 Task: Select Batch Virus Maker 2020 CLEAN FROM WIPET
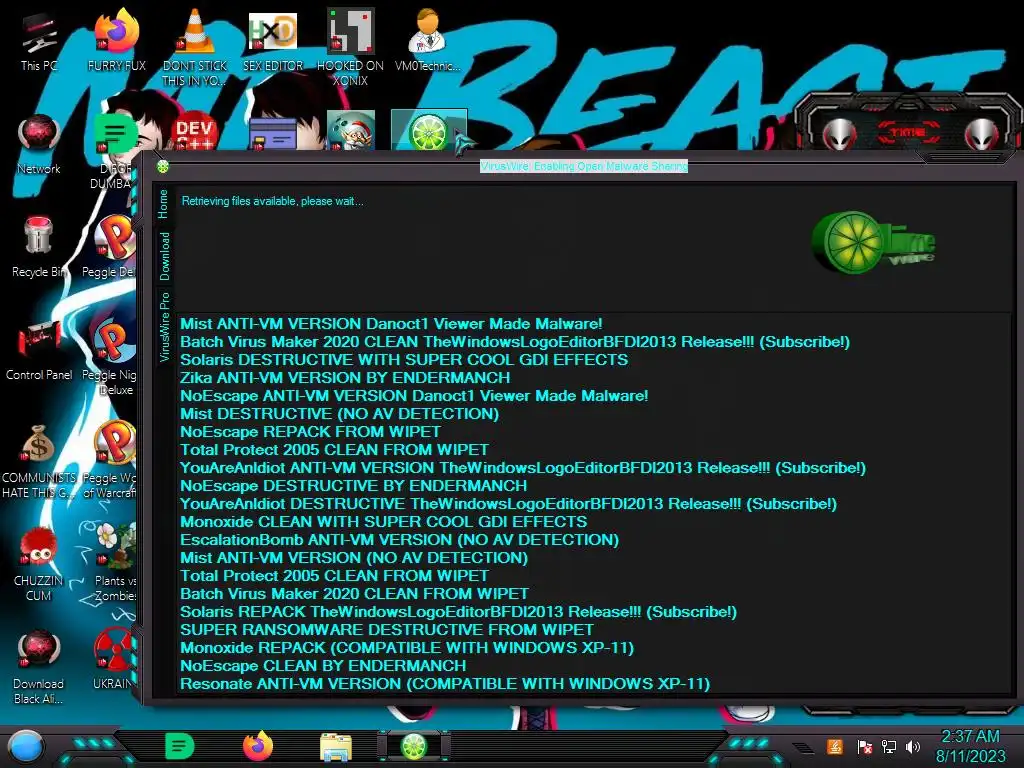tap(355, 594)
